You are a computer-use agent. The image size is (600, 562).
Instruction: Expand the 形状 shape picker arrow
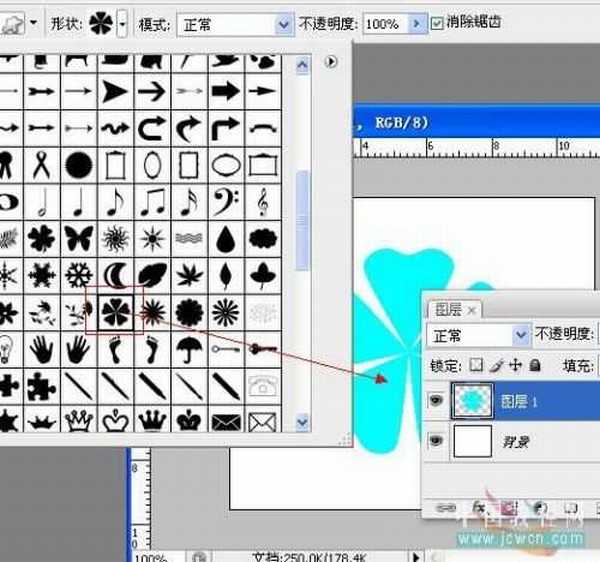coord(122,23)
